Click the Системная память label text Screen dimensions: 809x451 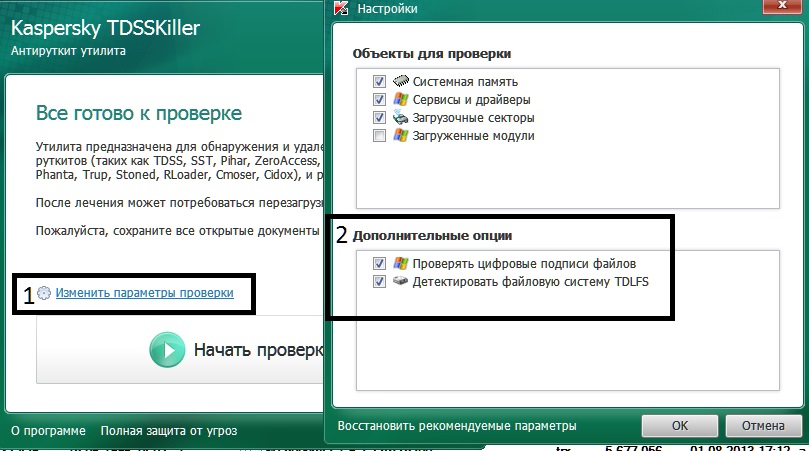click(465, 82)
